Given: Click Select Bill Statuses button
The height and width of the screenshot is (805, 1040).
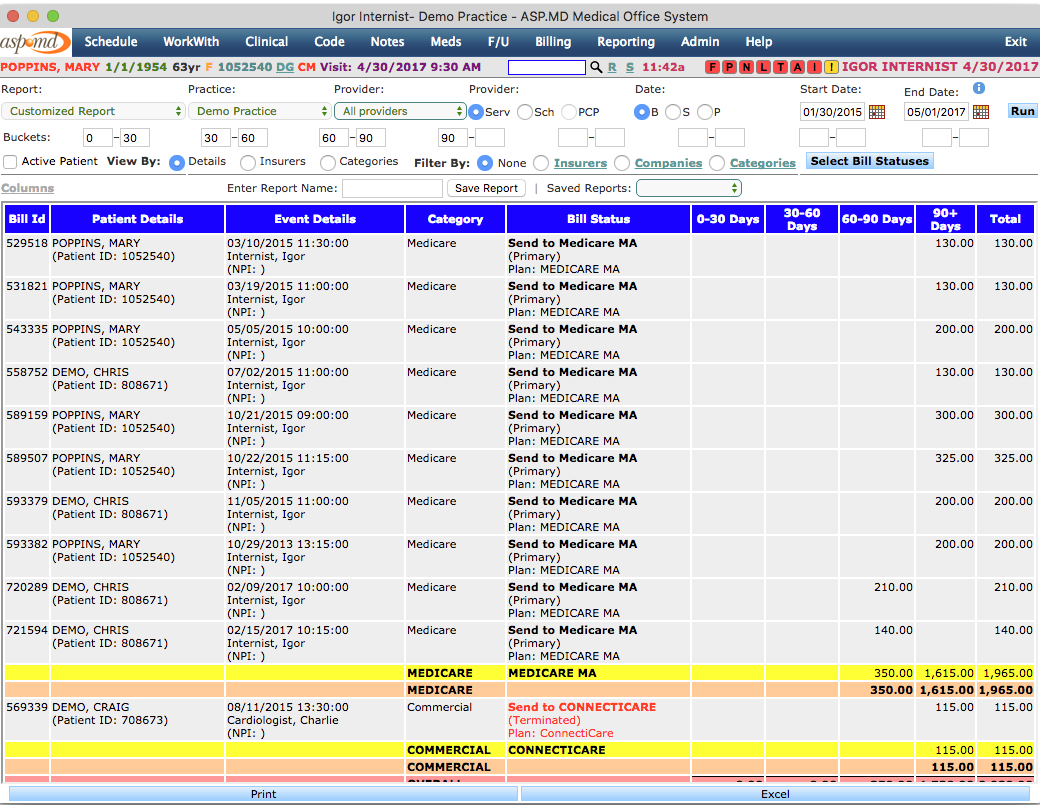Looking at the screenshot, I should pyautogui.click(x=870, y=161).
